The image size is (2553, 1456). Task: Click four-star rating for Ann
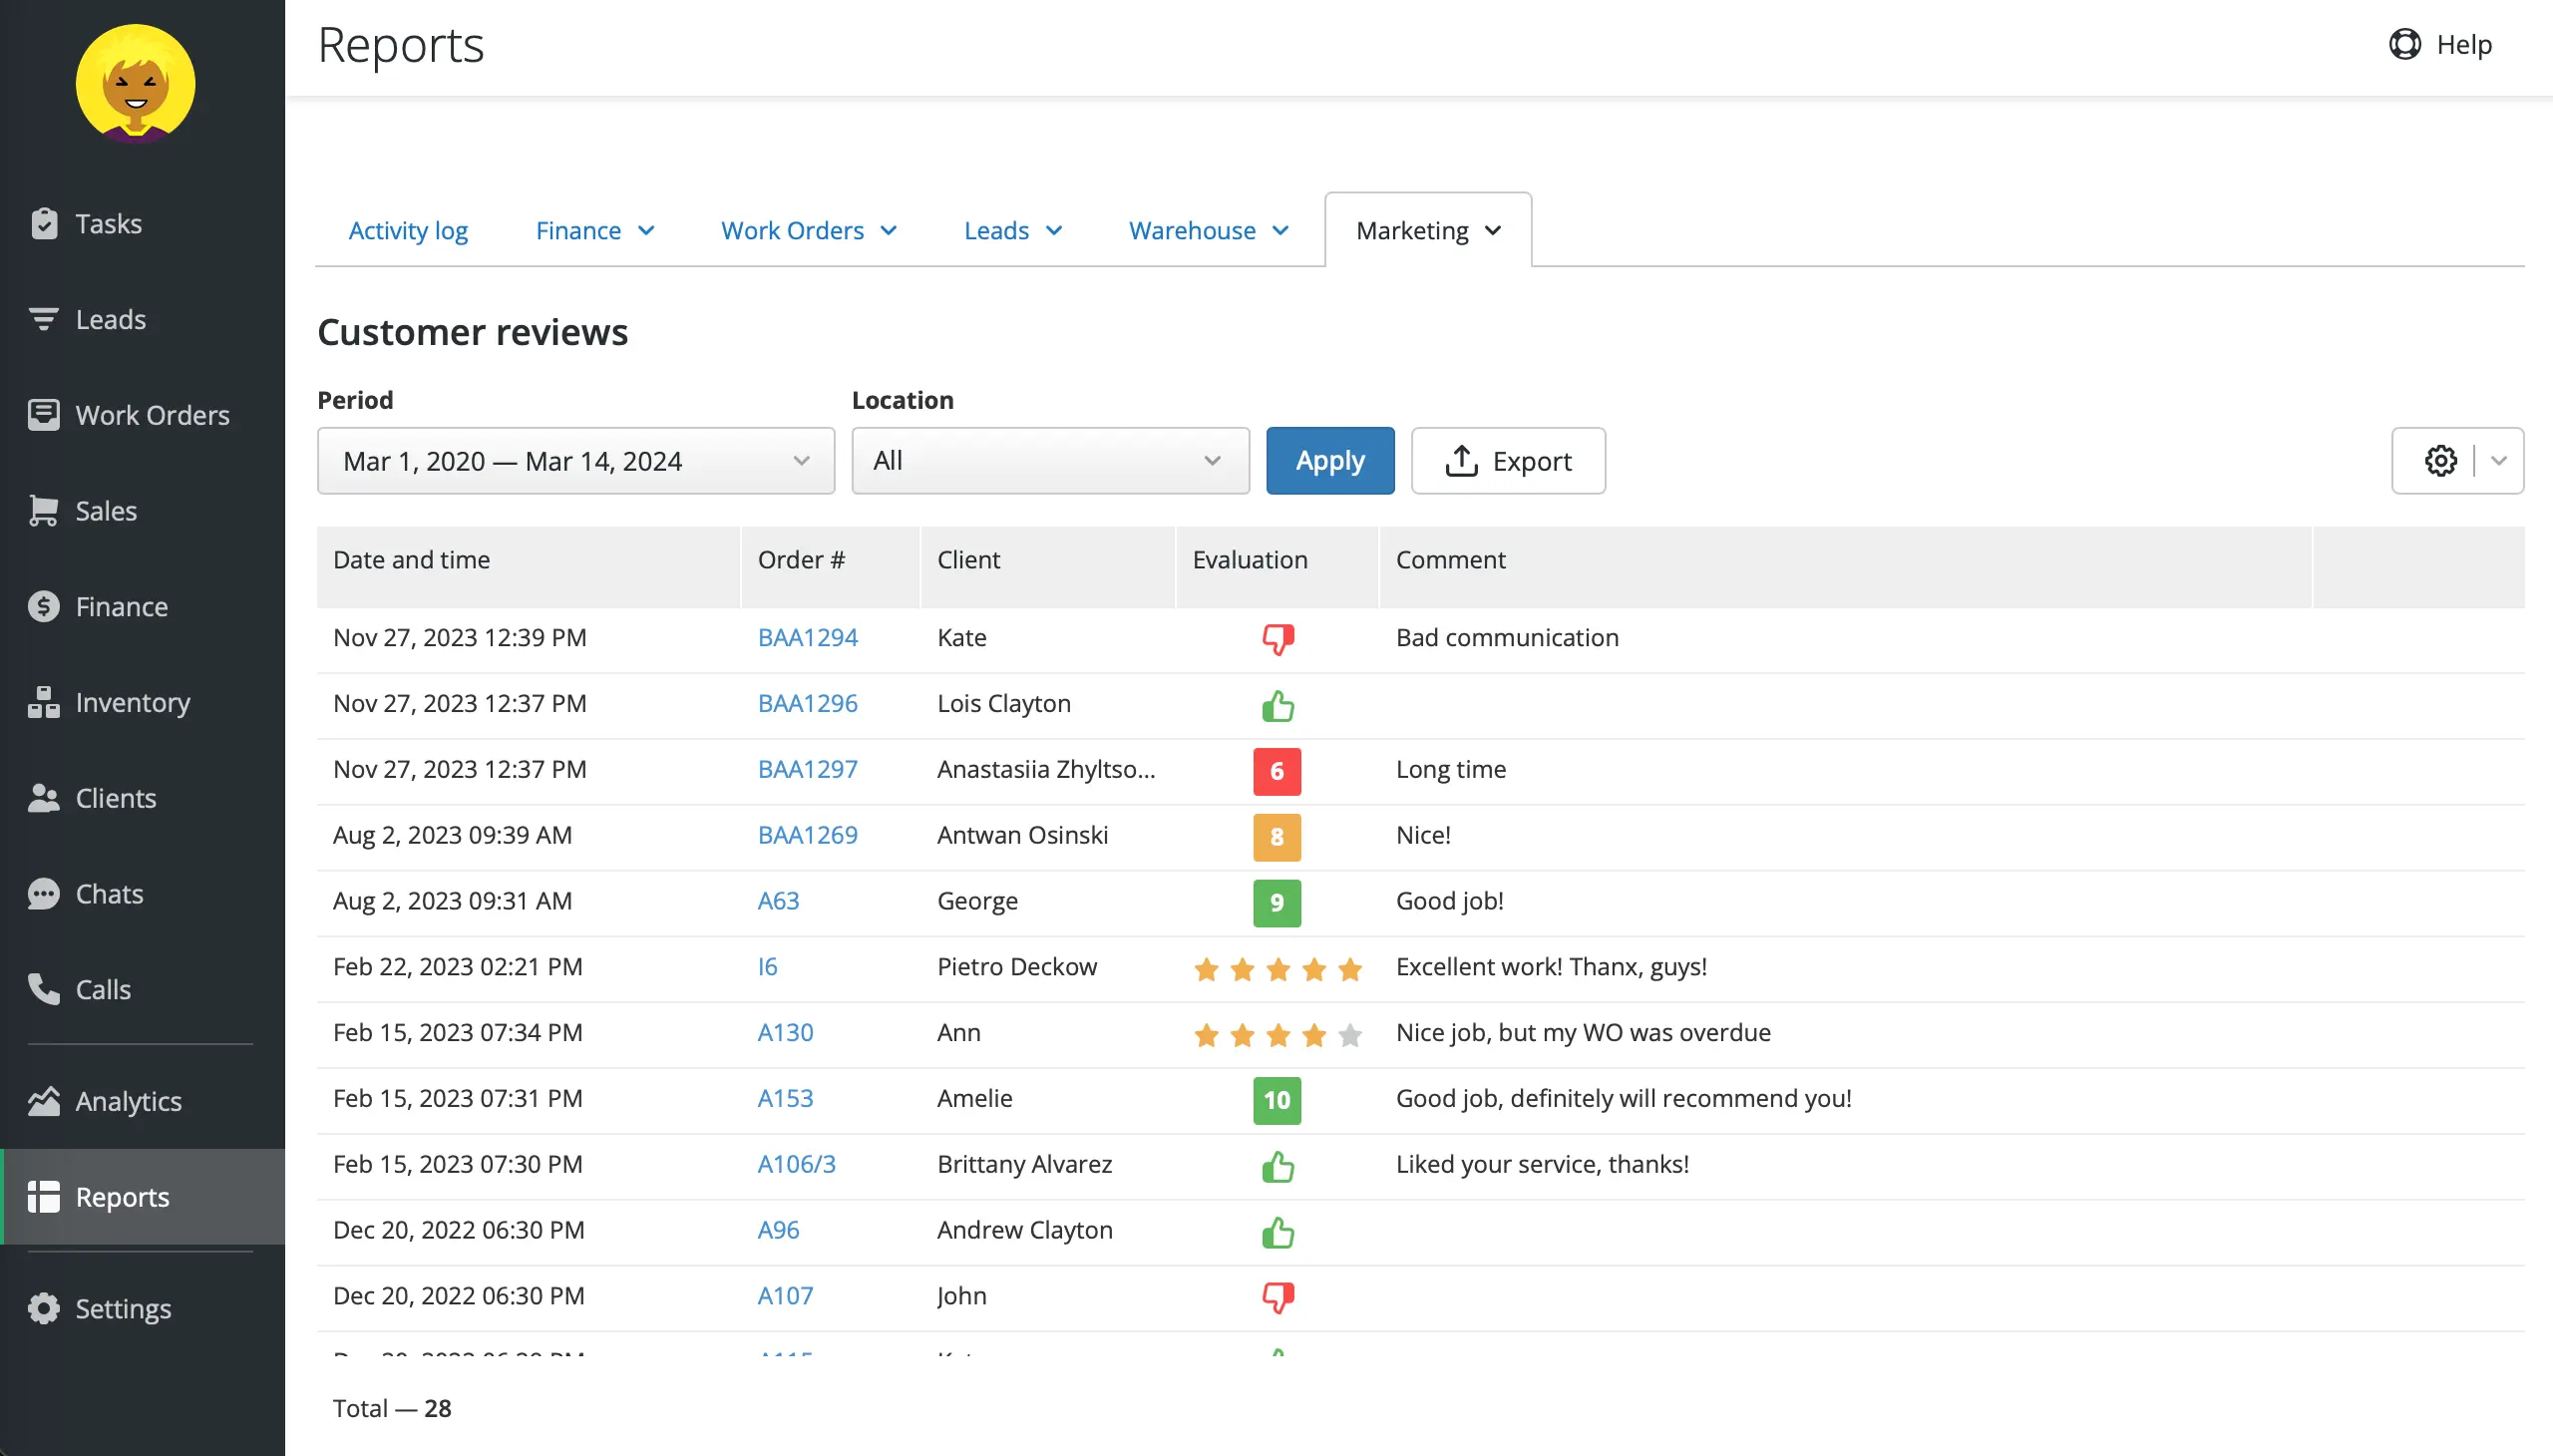click(x=1277, y=1035)
